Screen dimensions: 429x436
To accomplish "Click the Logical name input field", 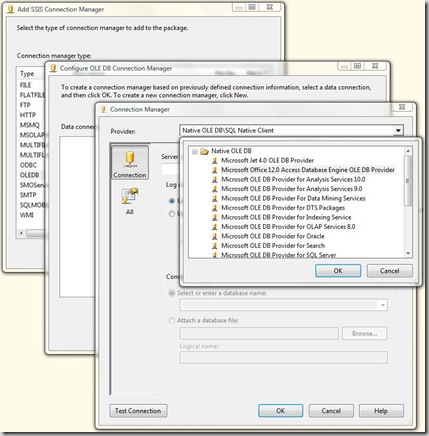I will pyautogui.click(x=284, y=358).
